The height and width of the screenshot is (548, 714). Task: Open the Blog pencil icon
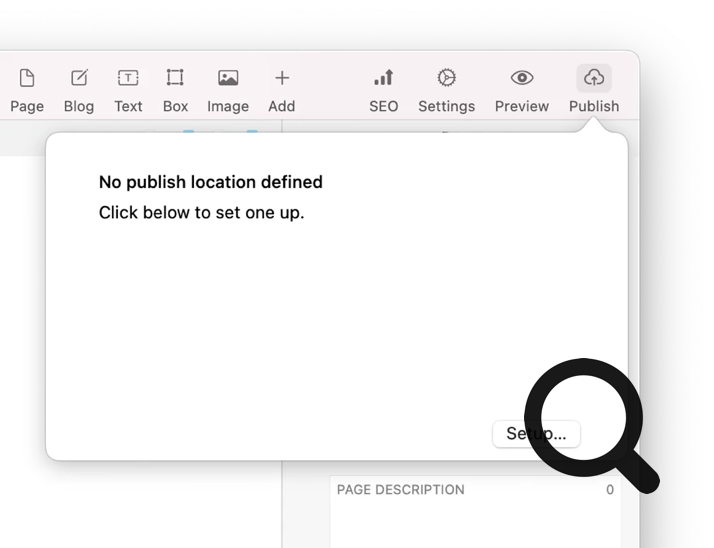pyautogui.click(x=79, y=78)
